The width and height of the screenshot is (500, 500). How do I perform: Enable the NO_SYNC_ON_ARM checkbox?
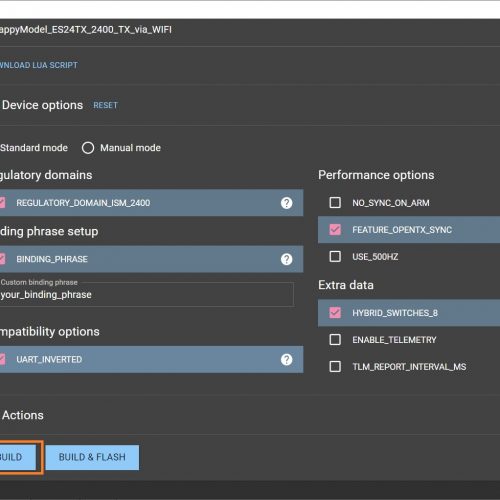point(335,202)
